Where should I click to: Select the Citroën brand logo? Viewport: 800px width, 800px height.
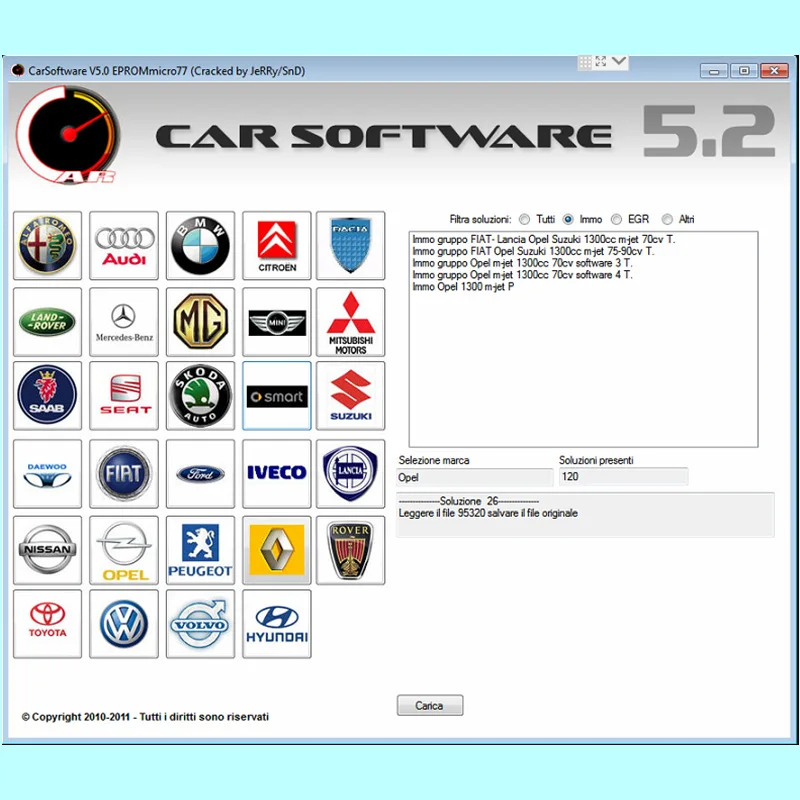point(277,245)
